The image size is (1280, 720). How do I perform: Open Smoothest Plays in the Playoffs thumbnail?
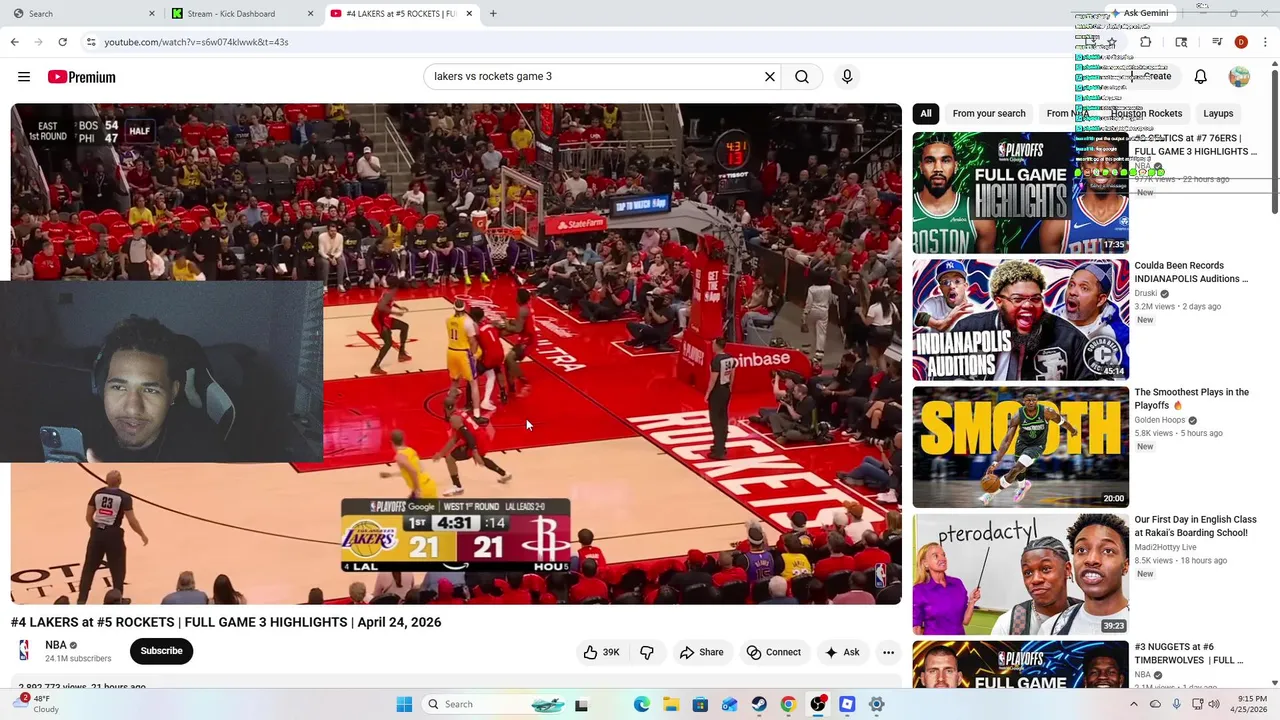click(1020, 447)
